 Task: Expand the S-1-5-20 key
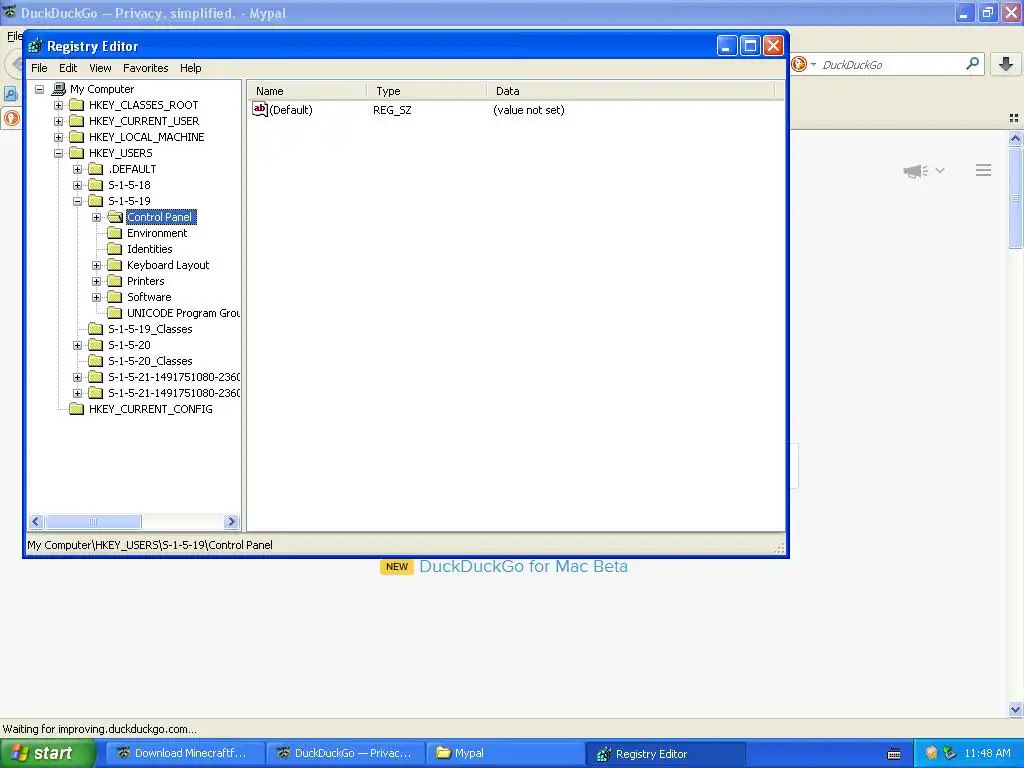click(x=78, y=345)
